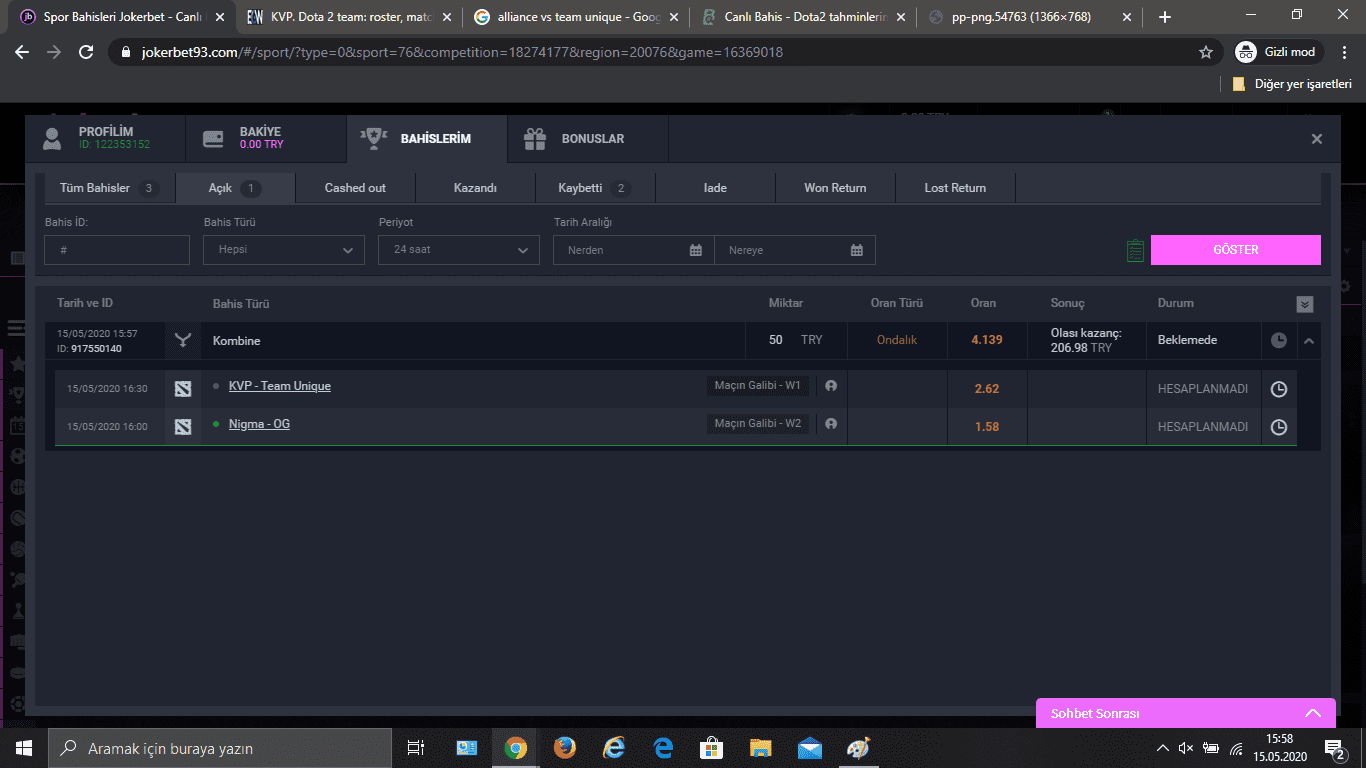The image size is (1366, 768).
Task: Show Kazandı won bets
Action: pos(475,188)
